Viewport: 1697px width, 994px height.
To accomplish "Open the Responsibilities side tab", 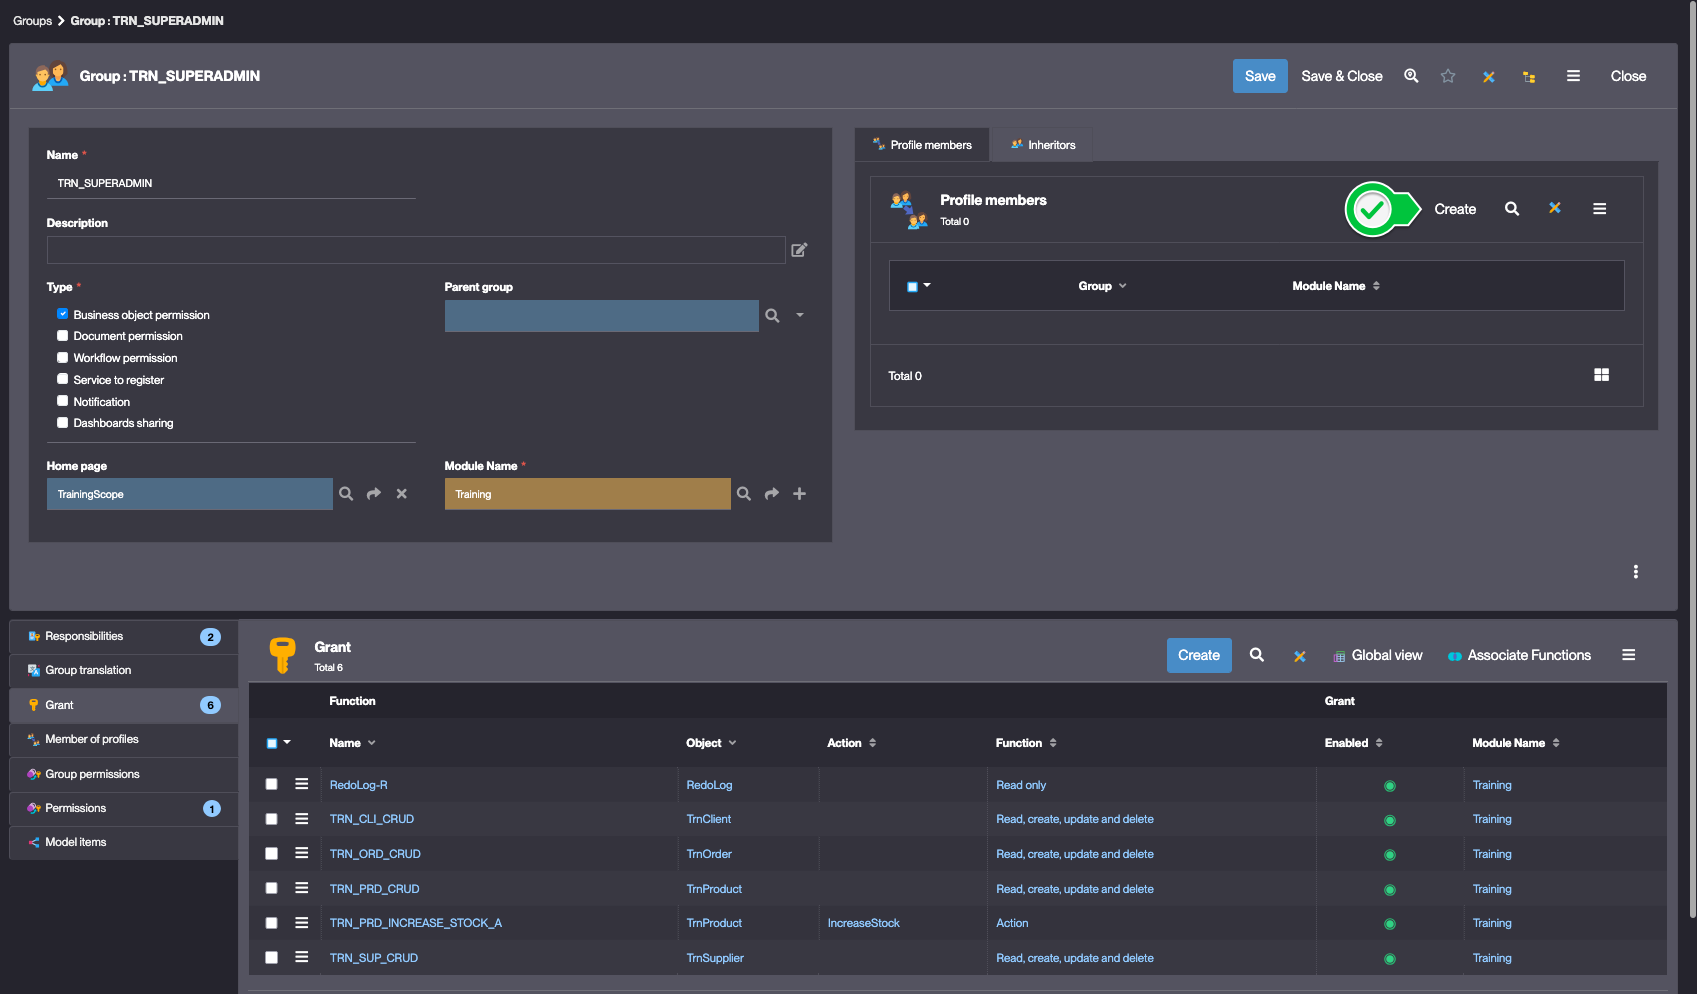I will 124,636.
